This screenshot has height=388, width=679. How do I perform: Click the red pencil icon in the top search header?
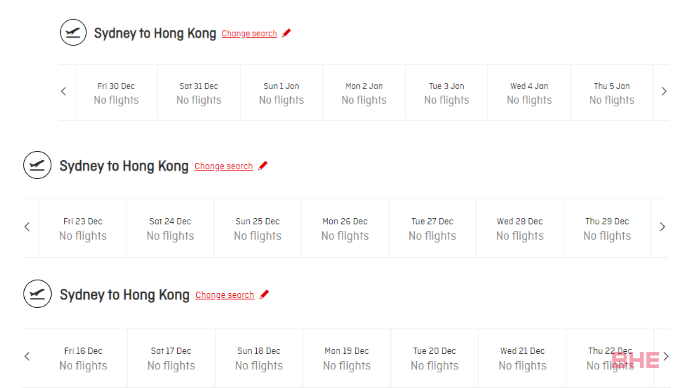click(x=286, y=33)
